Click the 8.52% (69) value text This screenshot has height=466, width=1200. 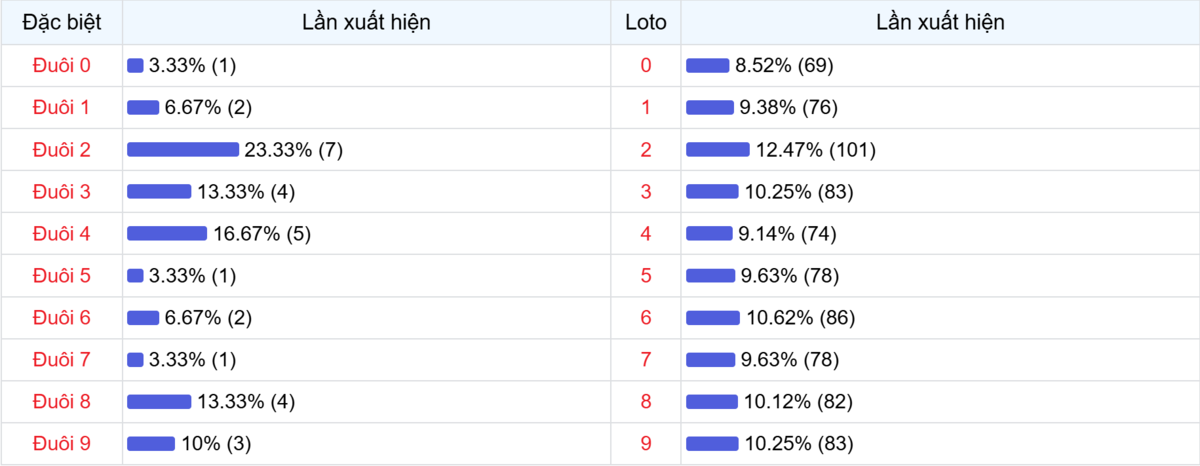pyautogui.click(x=785, y=66)
